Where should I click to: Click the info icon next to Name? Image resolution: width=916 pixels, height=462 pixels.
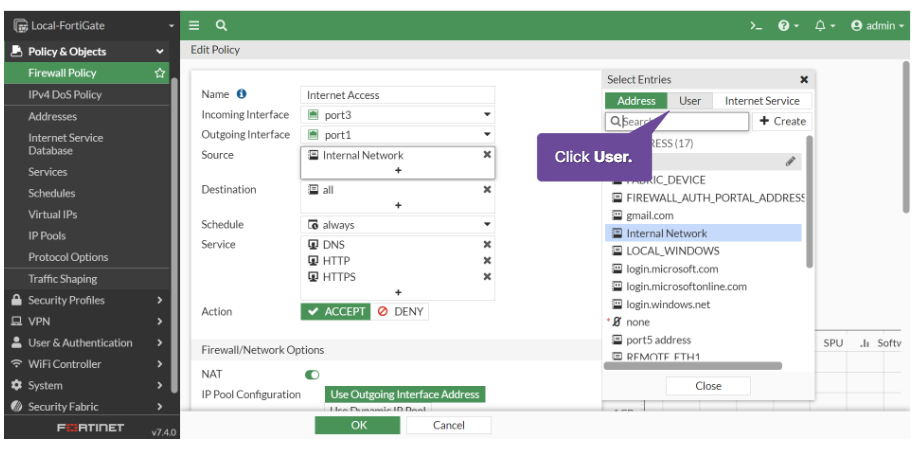[241, 94]
